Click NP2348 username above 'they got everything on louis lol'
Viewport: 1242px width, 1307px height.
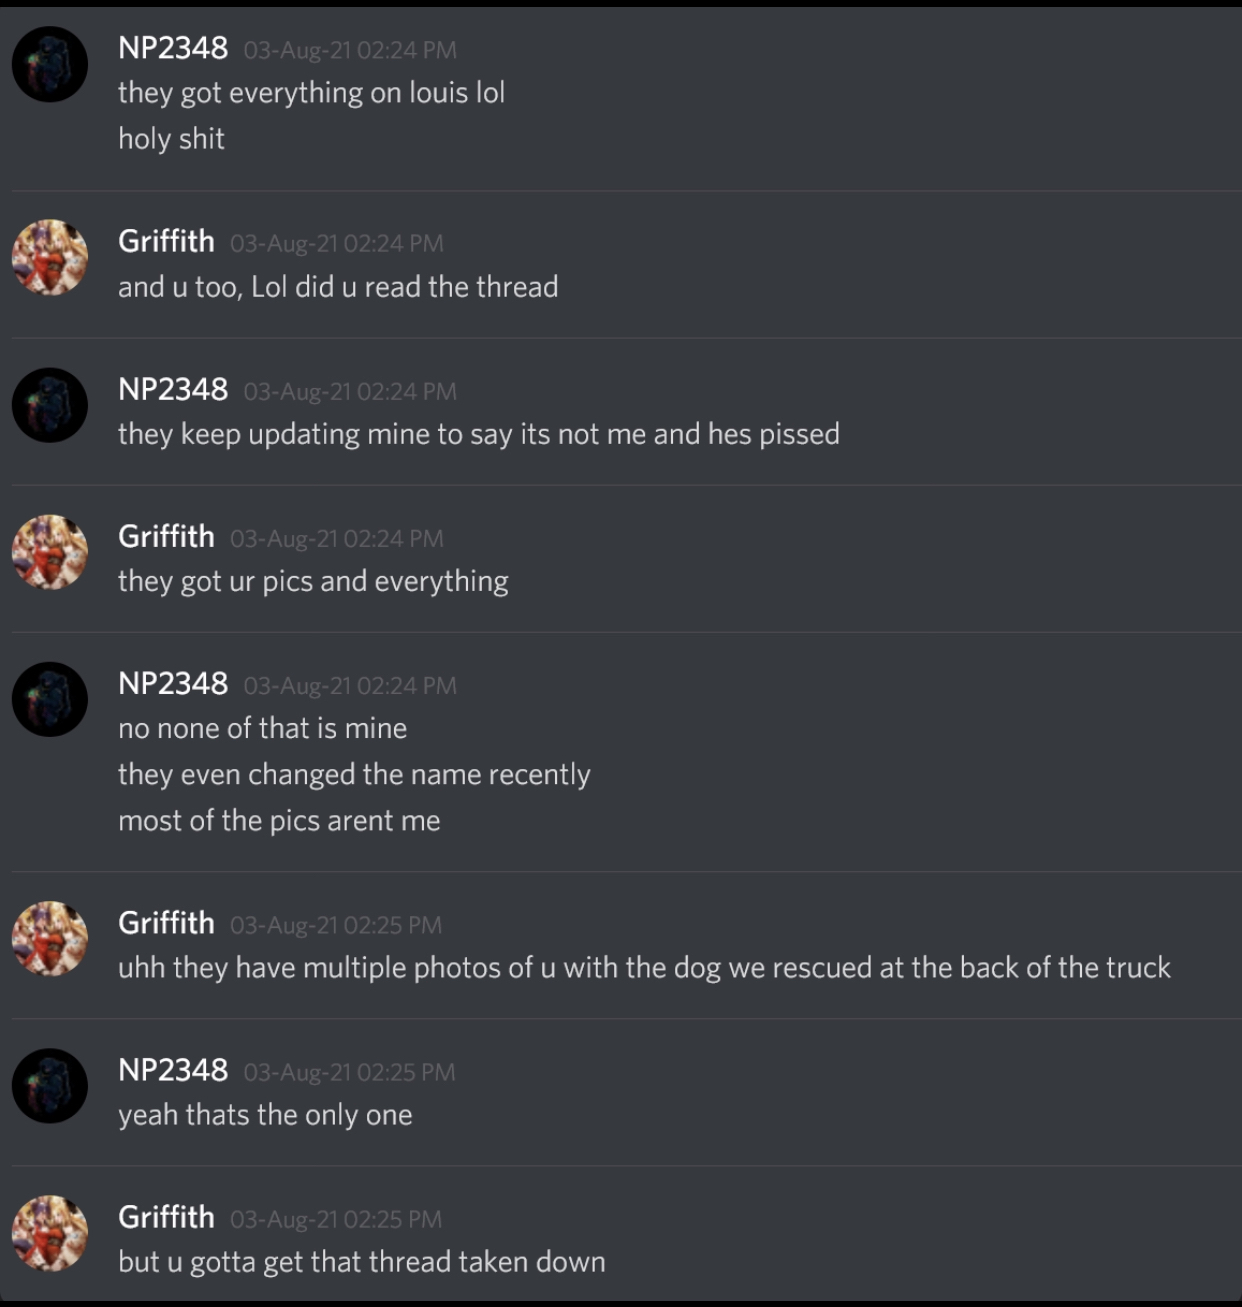[x=173, y=48]
